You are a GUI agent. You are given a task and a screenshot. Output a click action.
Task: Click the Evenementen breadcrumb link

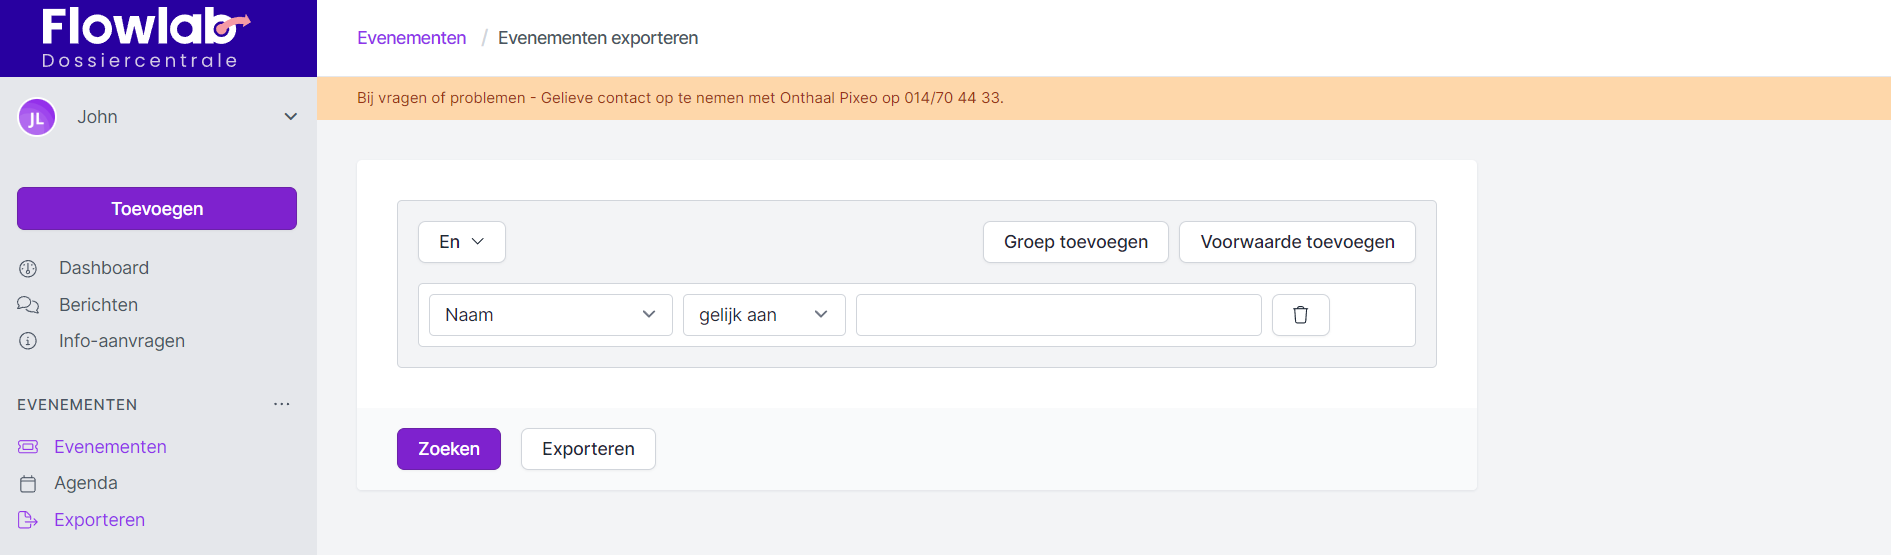411,38
